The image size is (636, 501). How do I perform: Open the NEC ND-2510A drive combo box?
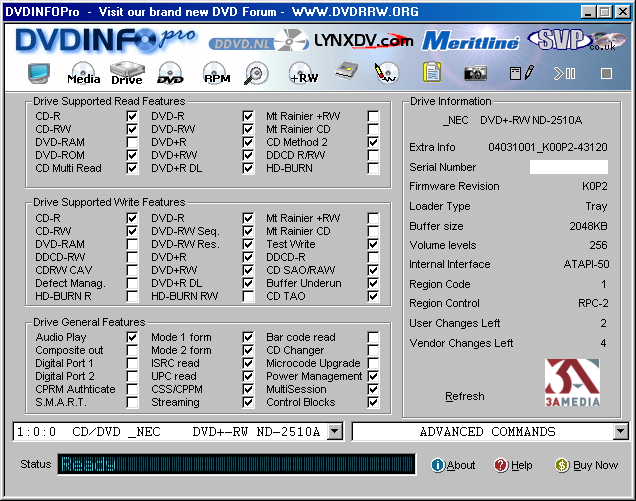pos(178,431)
